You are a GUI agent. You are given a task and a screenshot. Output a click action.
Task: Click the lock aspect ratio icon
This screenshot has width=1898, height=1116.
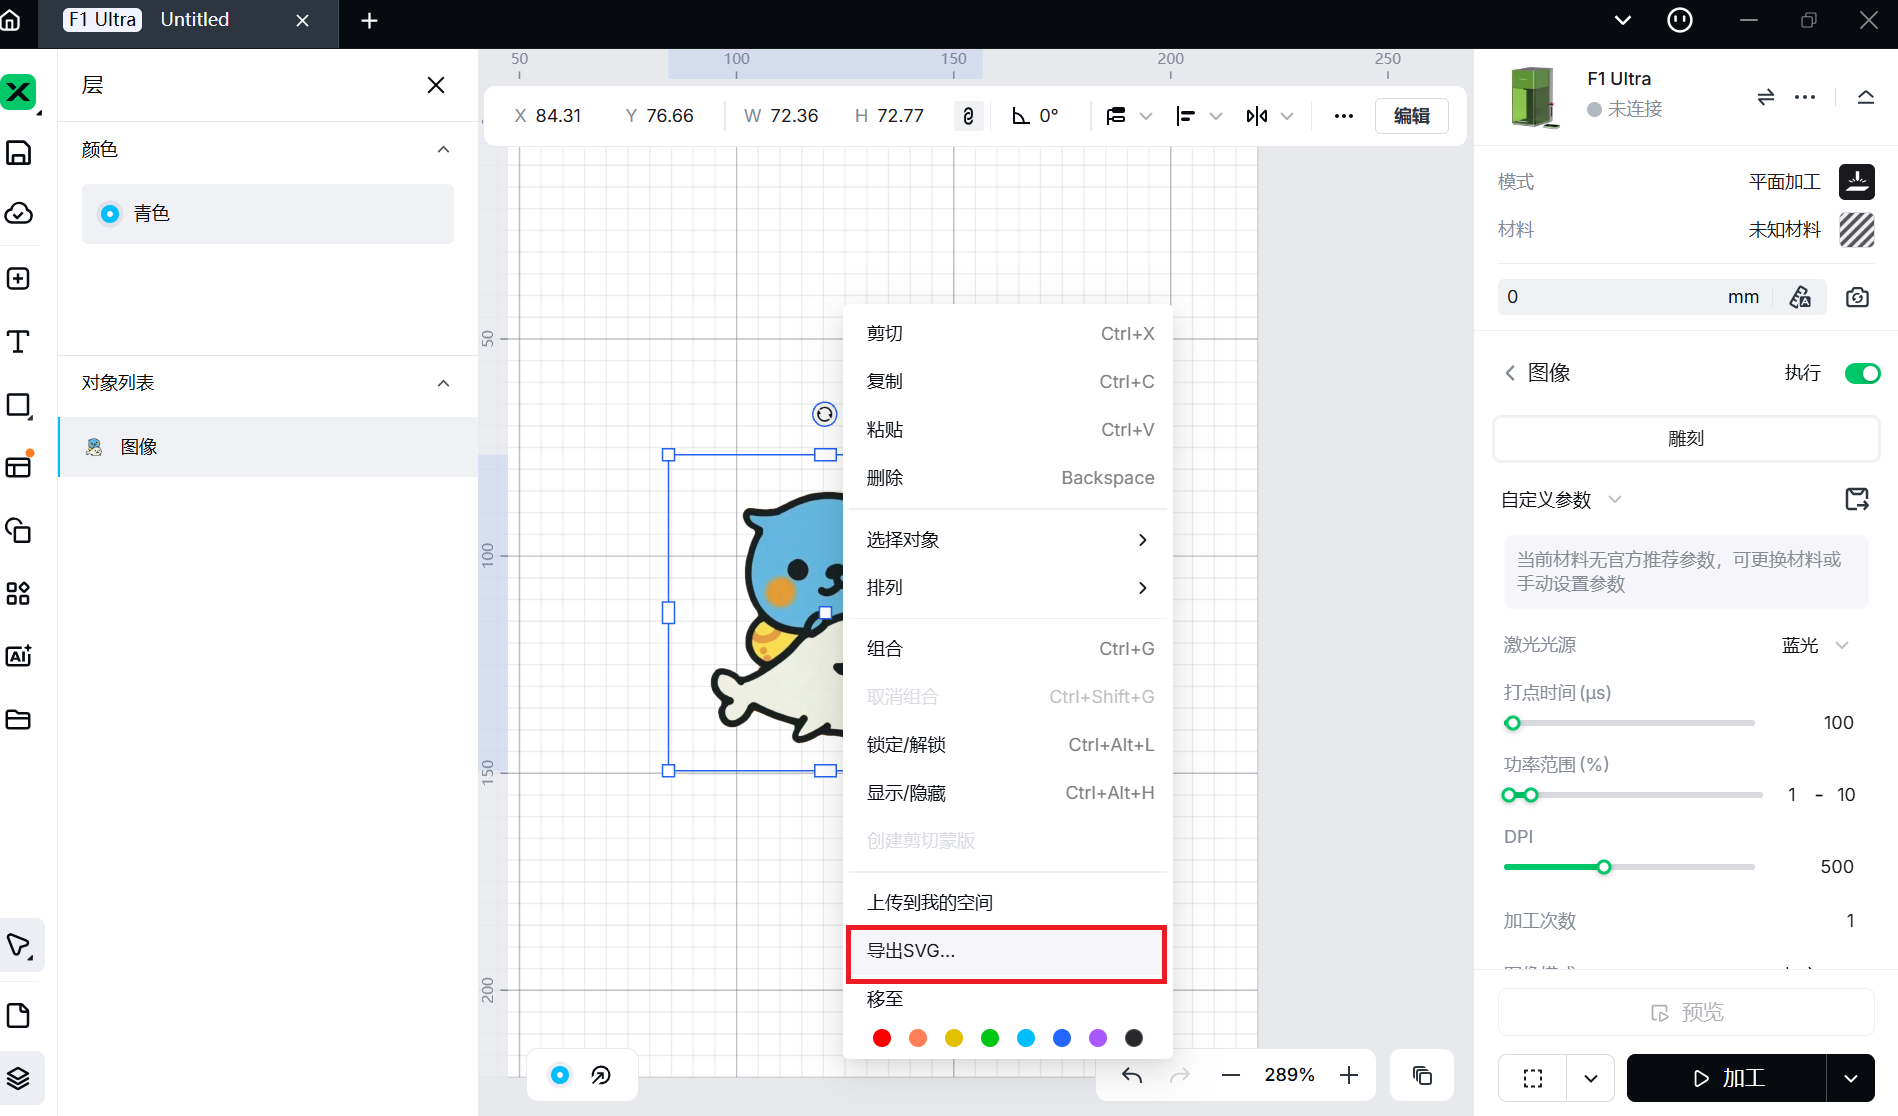(967, 116)
